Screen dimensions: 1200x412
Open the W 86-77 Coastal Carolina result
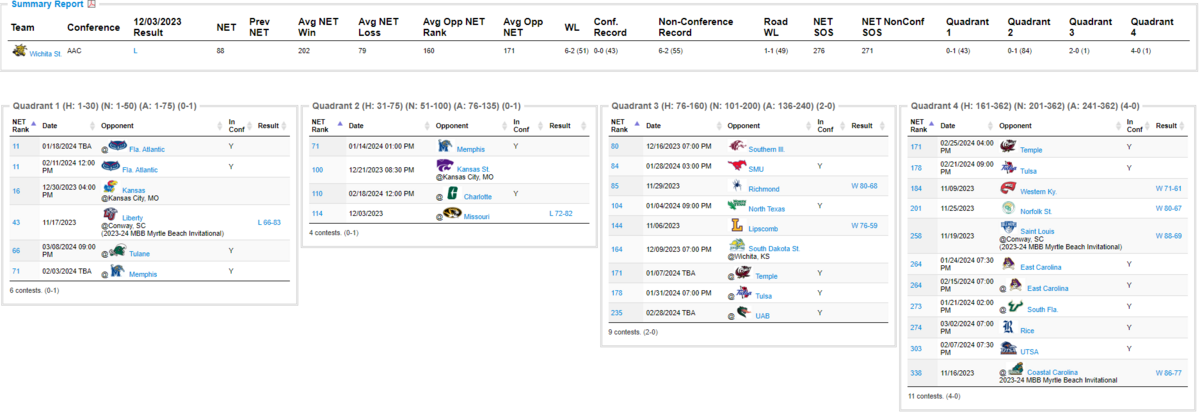1168,372
